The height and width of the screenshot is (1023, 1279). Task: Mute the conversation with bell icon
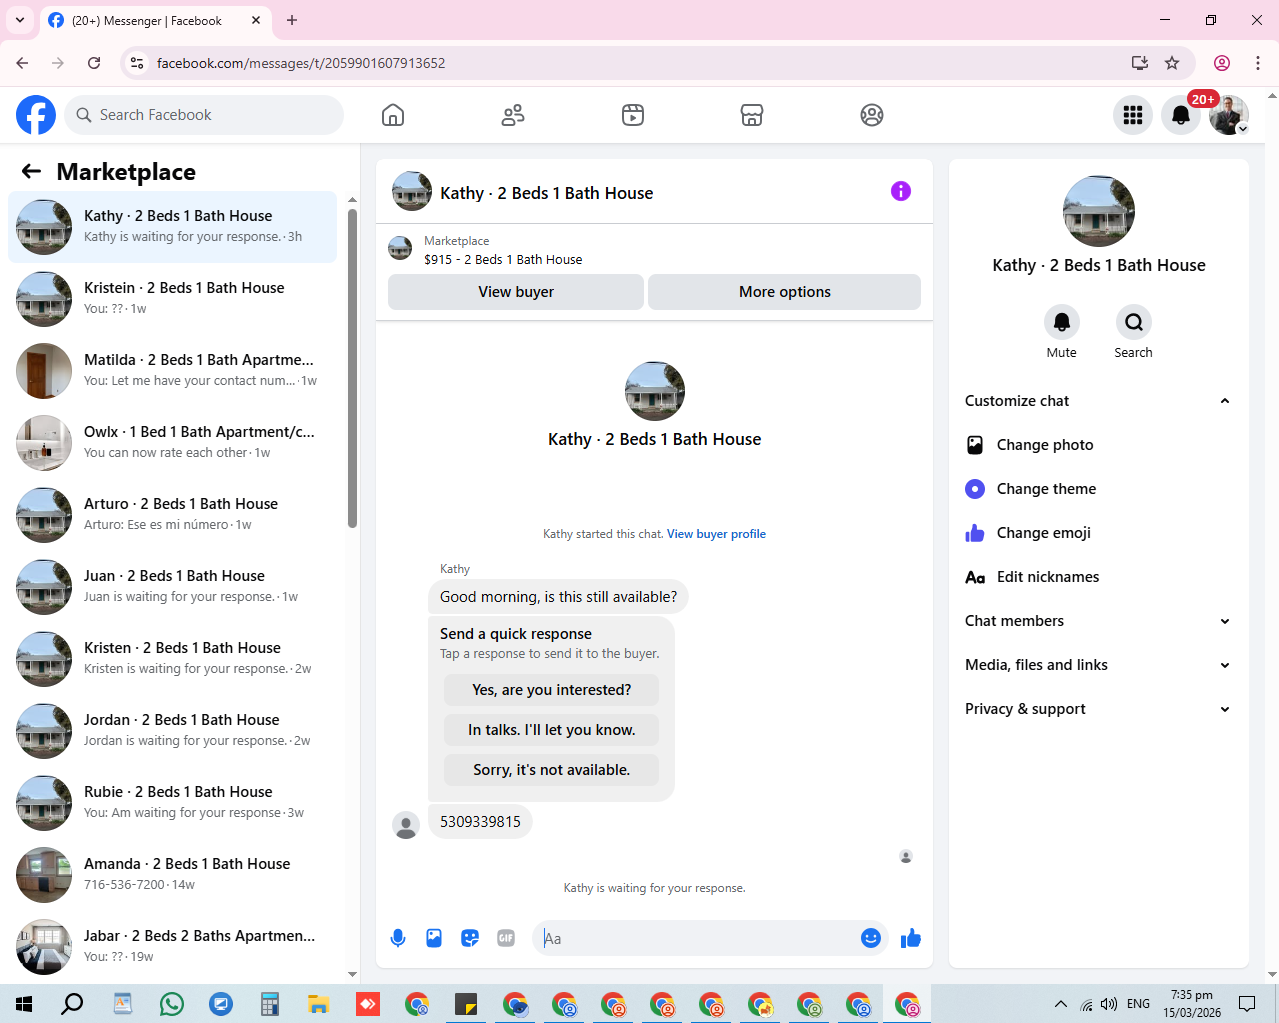coord(1062,322)
